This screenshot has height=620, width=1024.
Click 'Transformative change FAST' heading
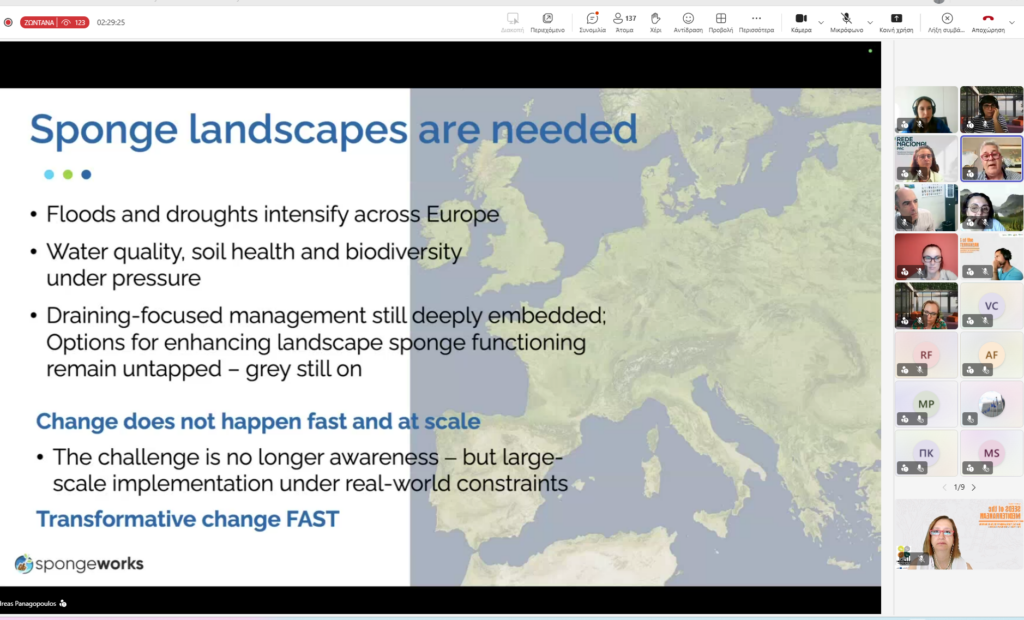point(187,519)
